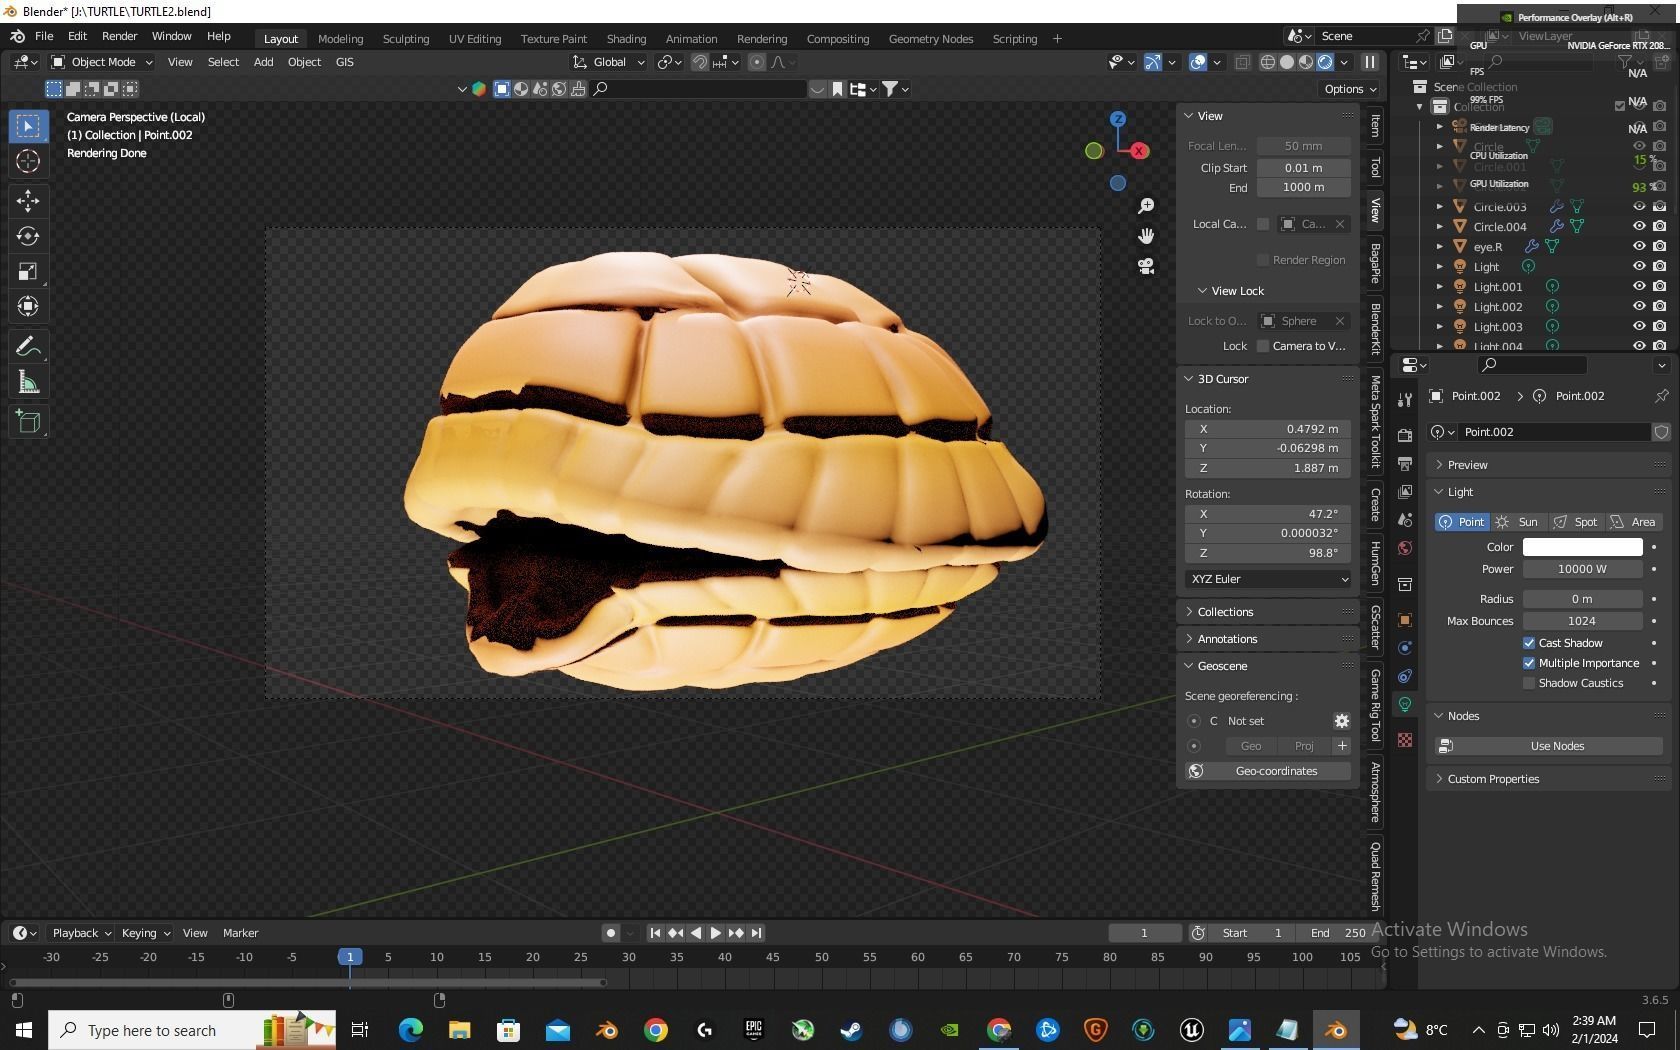Screen dimensions: 1680x1050
Task: Click the Geoscene settings gear icon
Action: tap(1342, 721)
